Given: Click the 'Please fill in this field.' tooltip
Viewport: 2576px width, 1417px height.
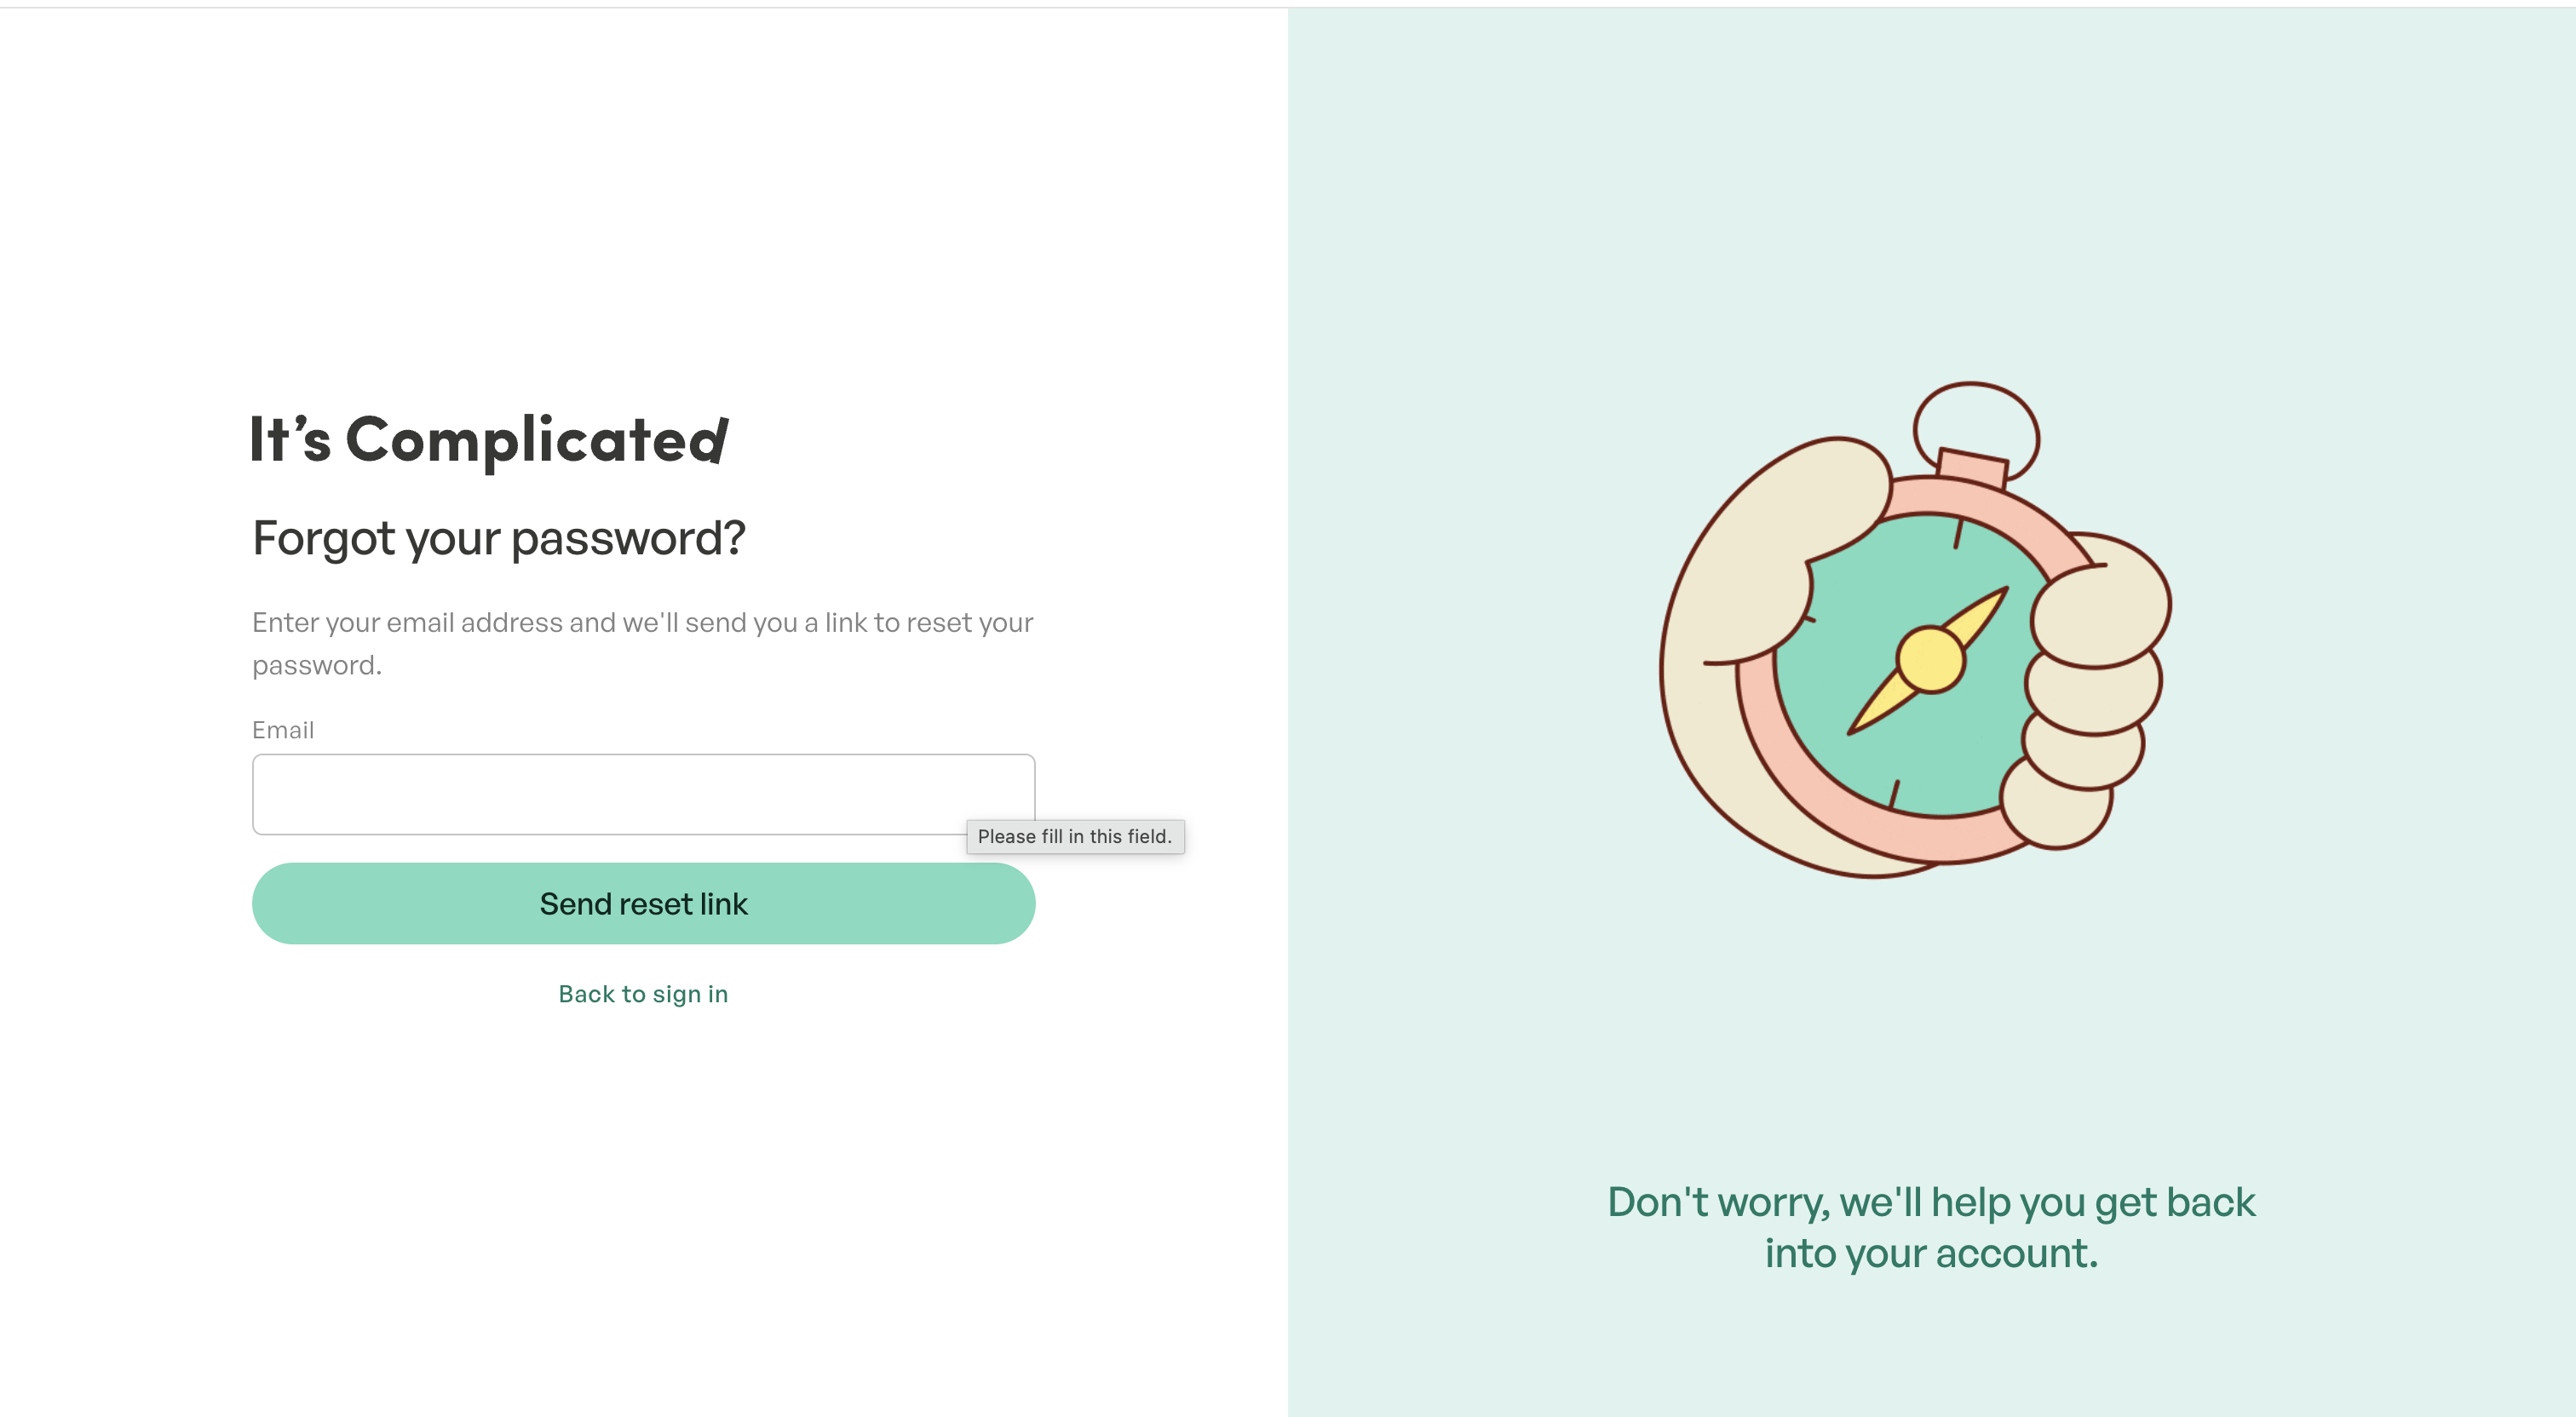Looking at the screenshot, I should coord(1075,836).
